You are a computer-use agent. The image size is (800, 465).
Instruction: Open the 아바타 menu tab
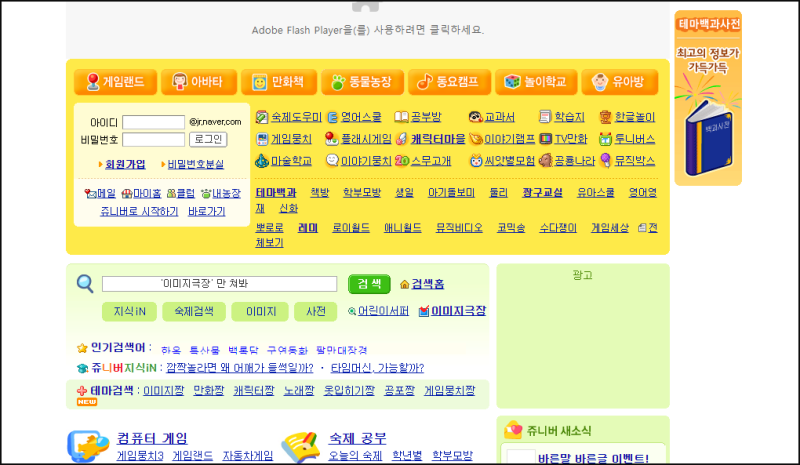[199, 82]
